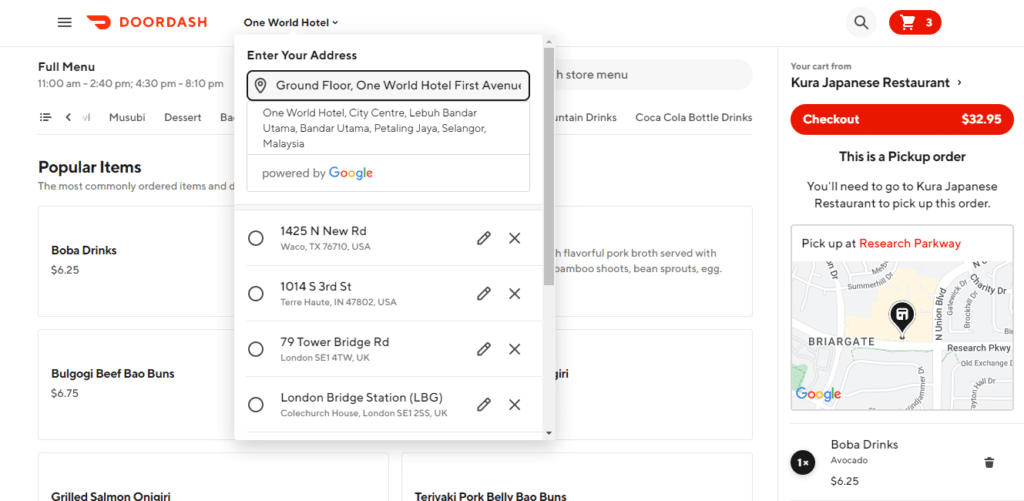1024x501 pixels.
Task: Select the London Bridge Station radio button
Action: (x=256, y=405)
